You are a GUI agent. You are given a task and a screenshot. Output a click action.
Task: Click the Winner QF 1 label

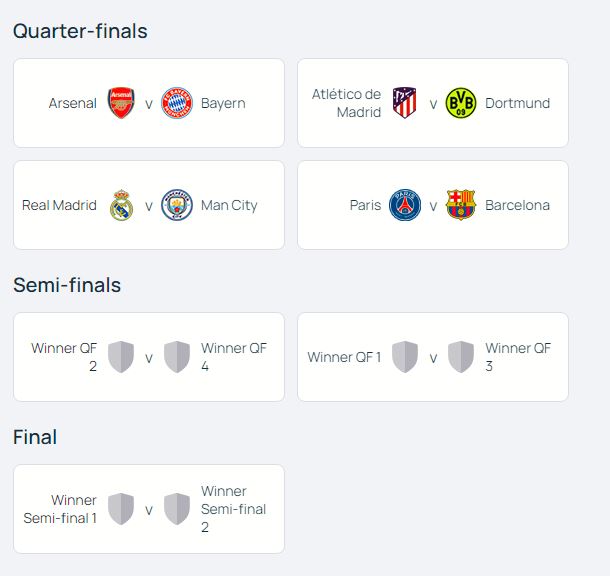(x=344, y=357)
